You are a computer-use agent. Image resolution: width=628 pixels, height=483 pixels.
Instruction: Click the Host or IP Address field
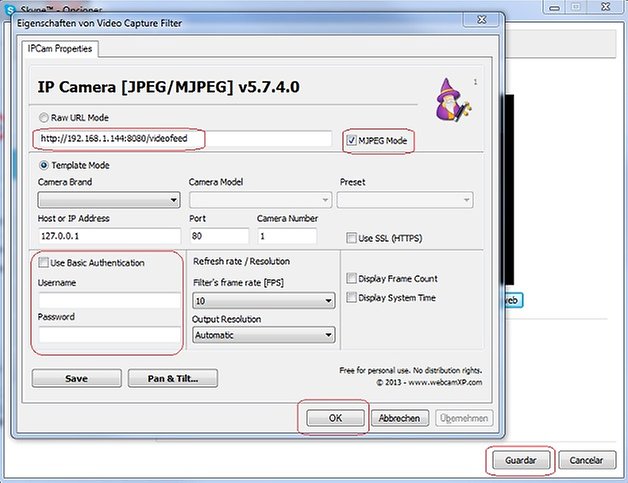tap(109, 236)
